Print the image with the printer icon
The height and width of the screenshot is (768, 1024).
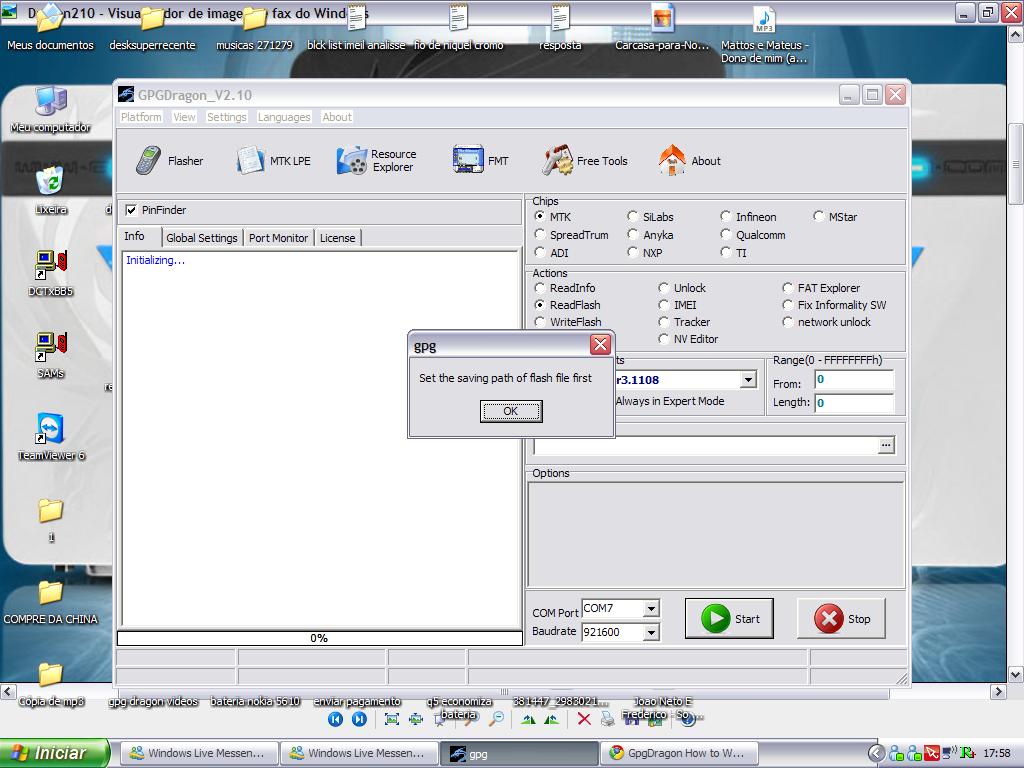tap(607, 719)
